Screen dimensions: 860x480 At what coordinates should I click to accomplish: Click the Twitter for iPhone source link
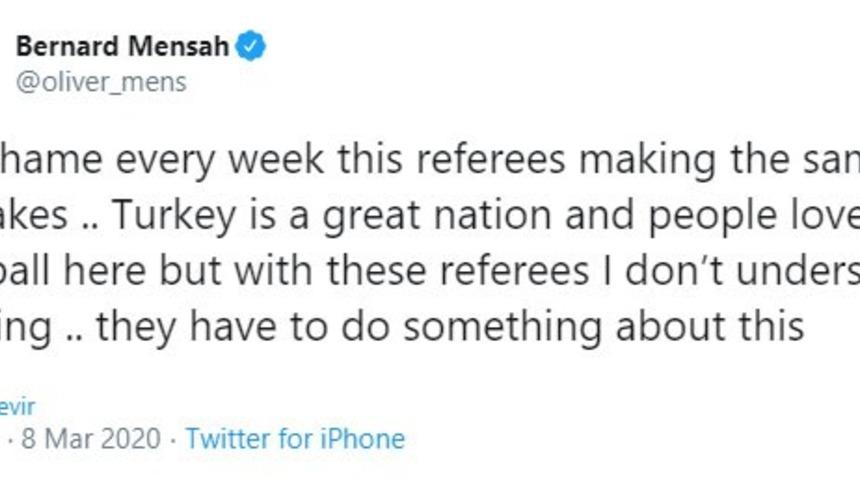(x=295, y=438)
